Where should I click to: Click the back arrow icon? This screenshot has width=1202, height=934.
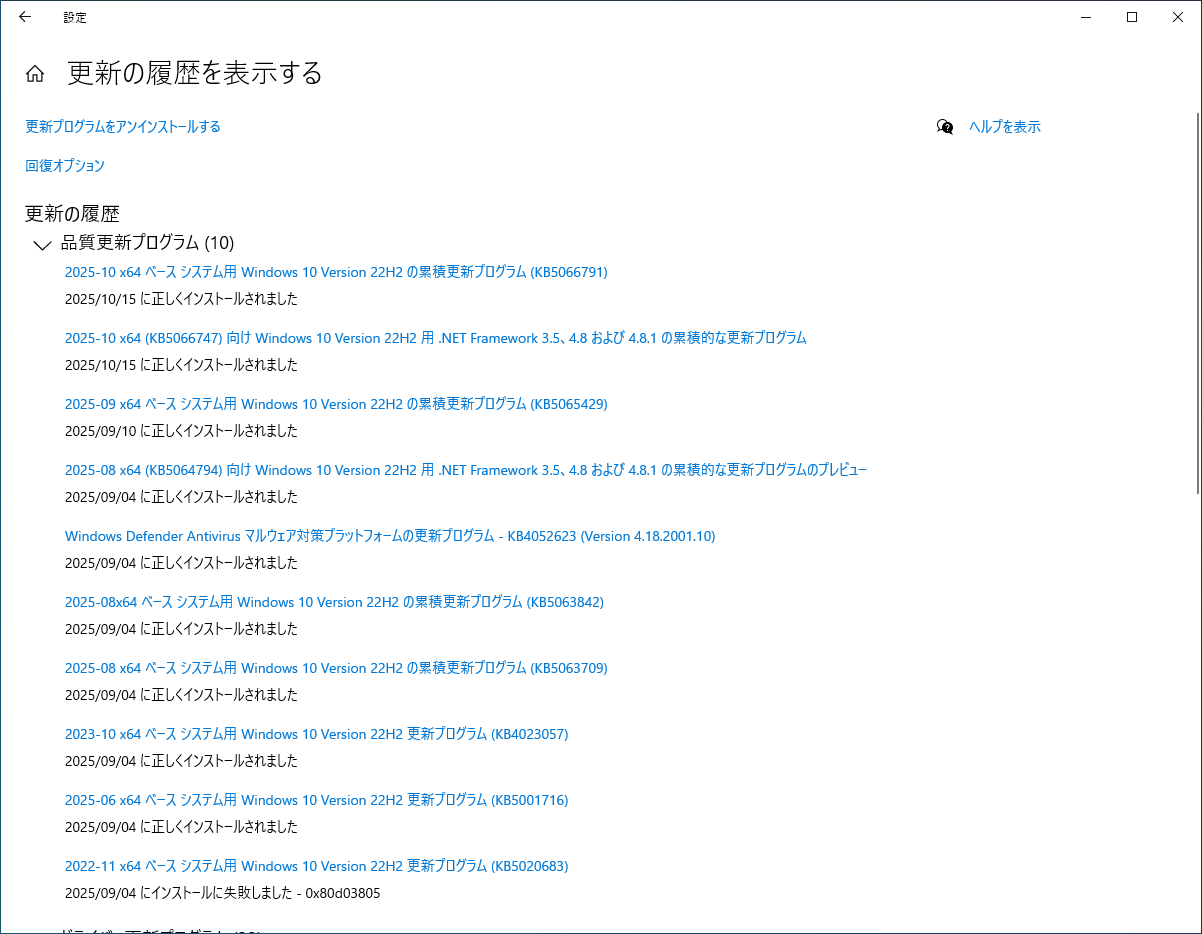[x=25, y=17]
